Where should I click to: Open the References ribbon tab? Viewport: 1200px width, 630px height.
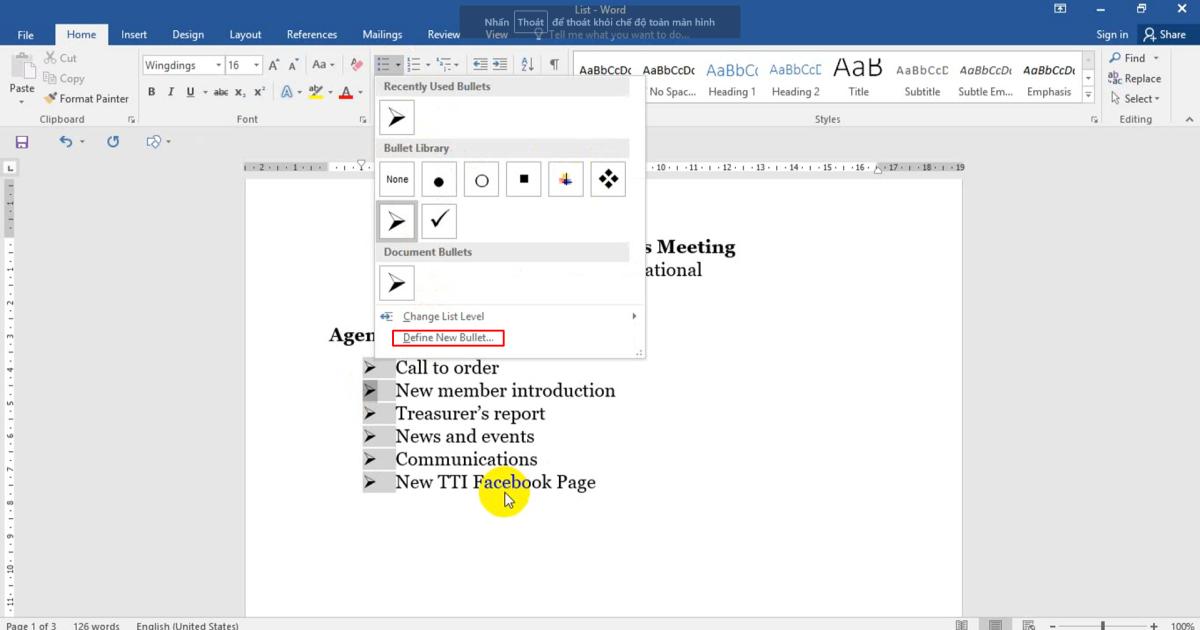312,34
